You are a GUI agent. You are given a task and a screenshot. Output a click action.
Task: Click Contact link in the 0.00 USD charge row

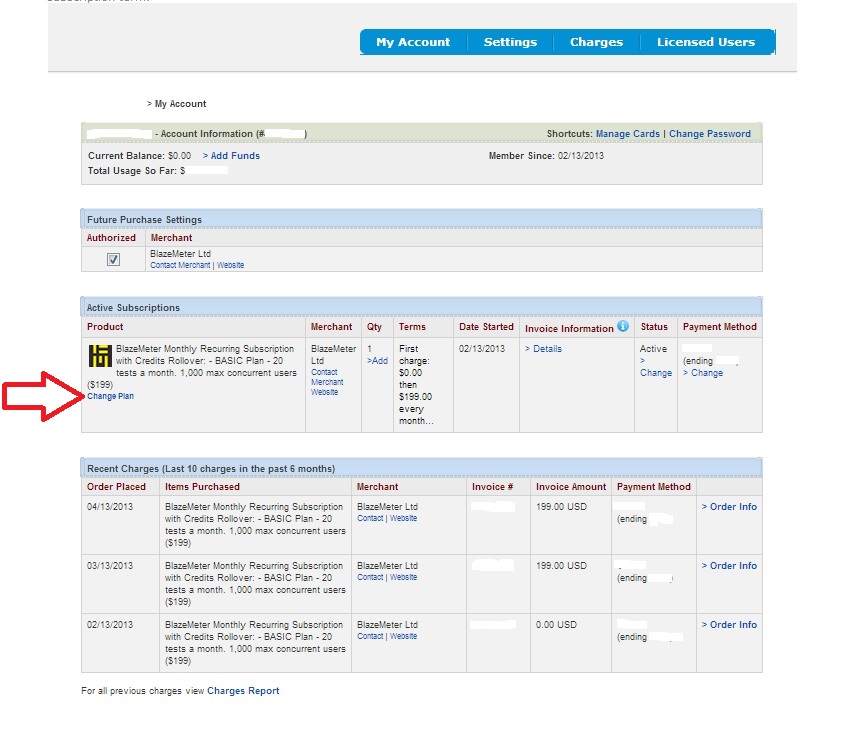pos(370,636)
